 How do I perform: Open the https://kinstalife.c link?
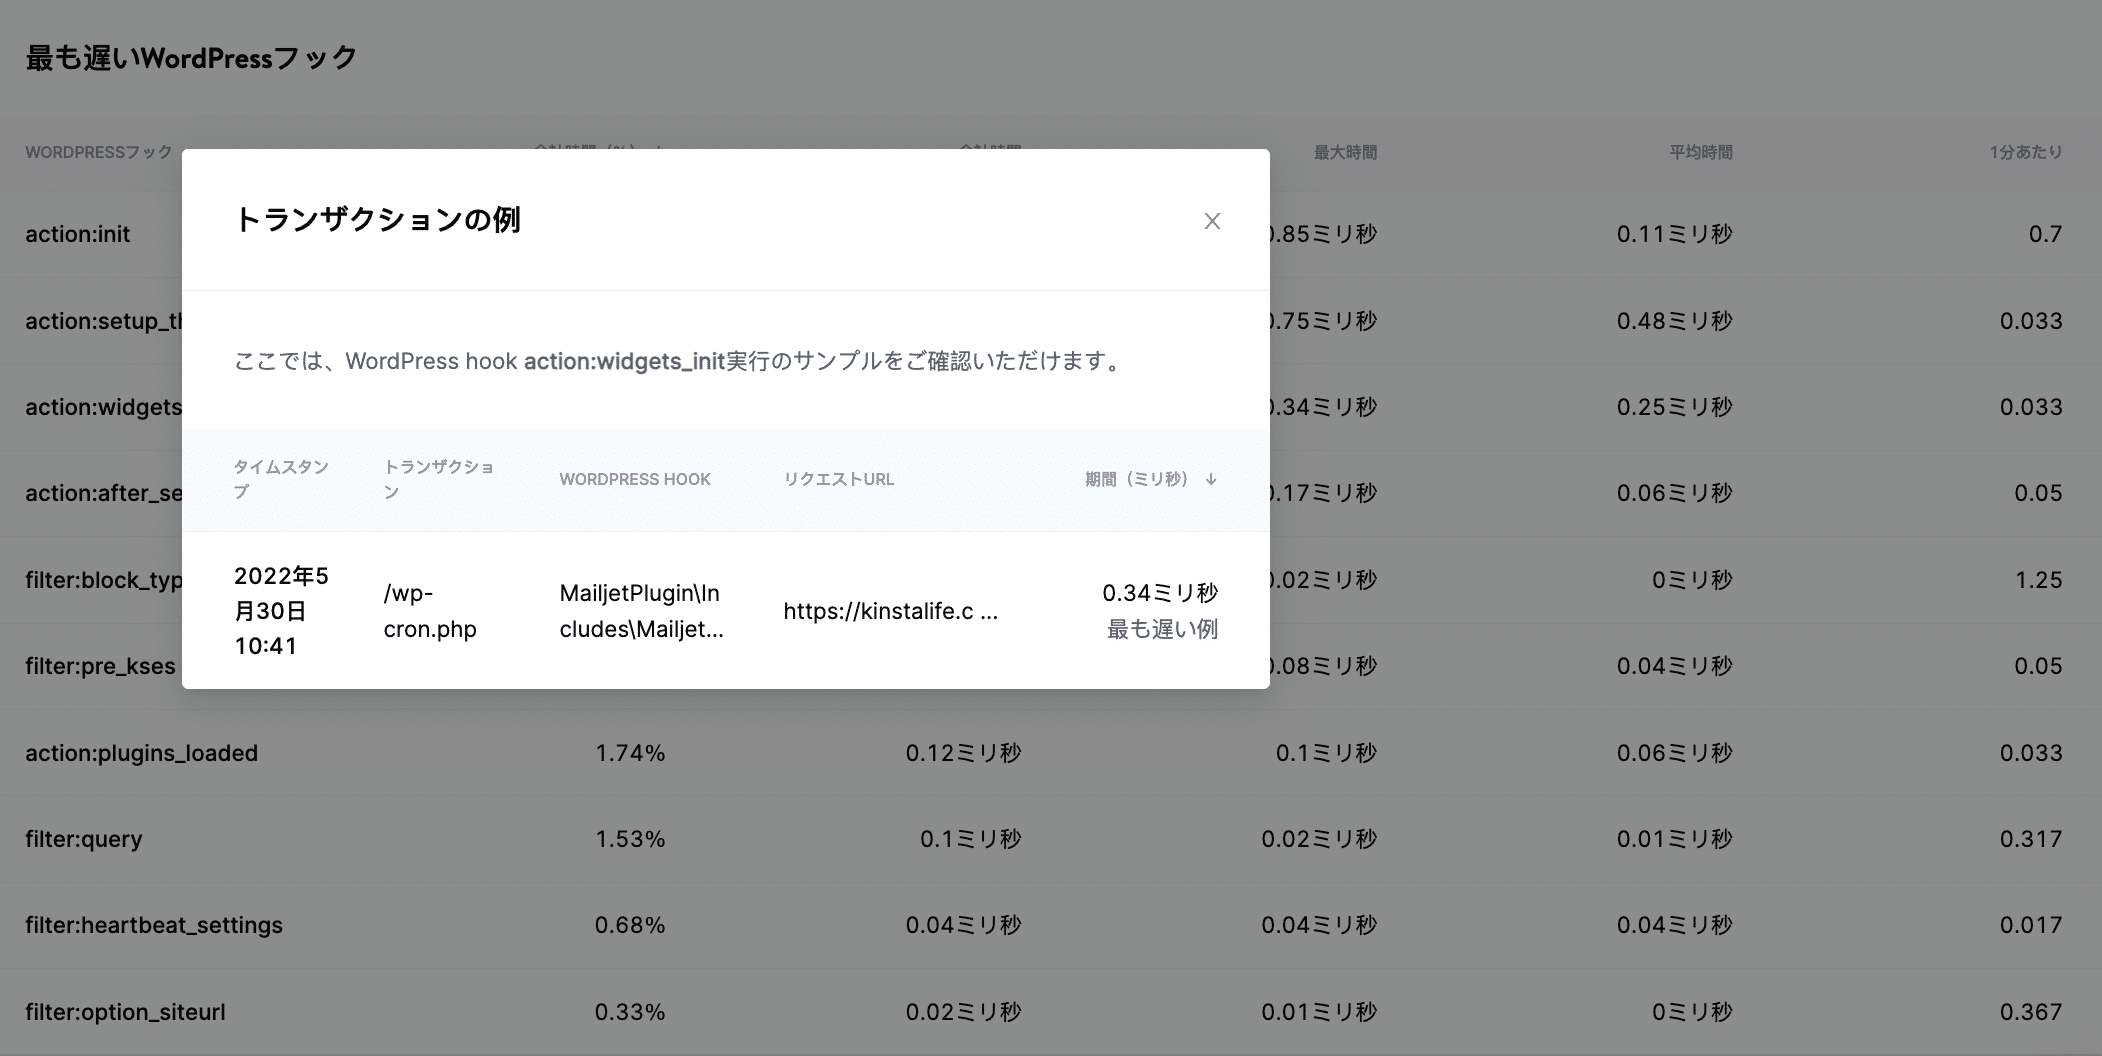[x=890, y=611]
